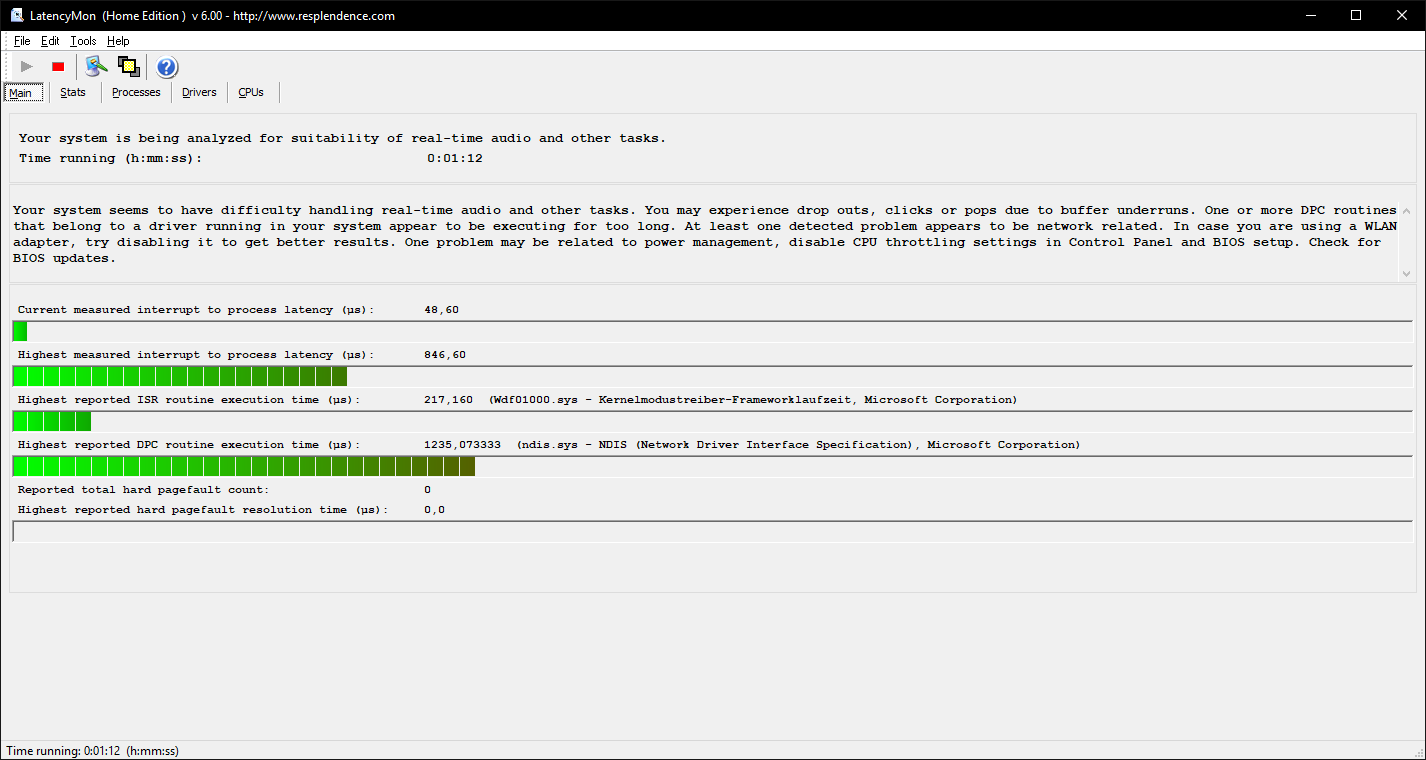Image resolution: width=1426 pixels, height=760 pixels.
Task: Click the highest latency value '846,60'
Action: (x=445, y=355)
